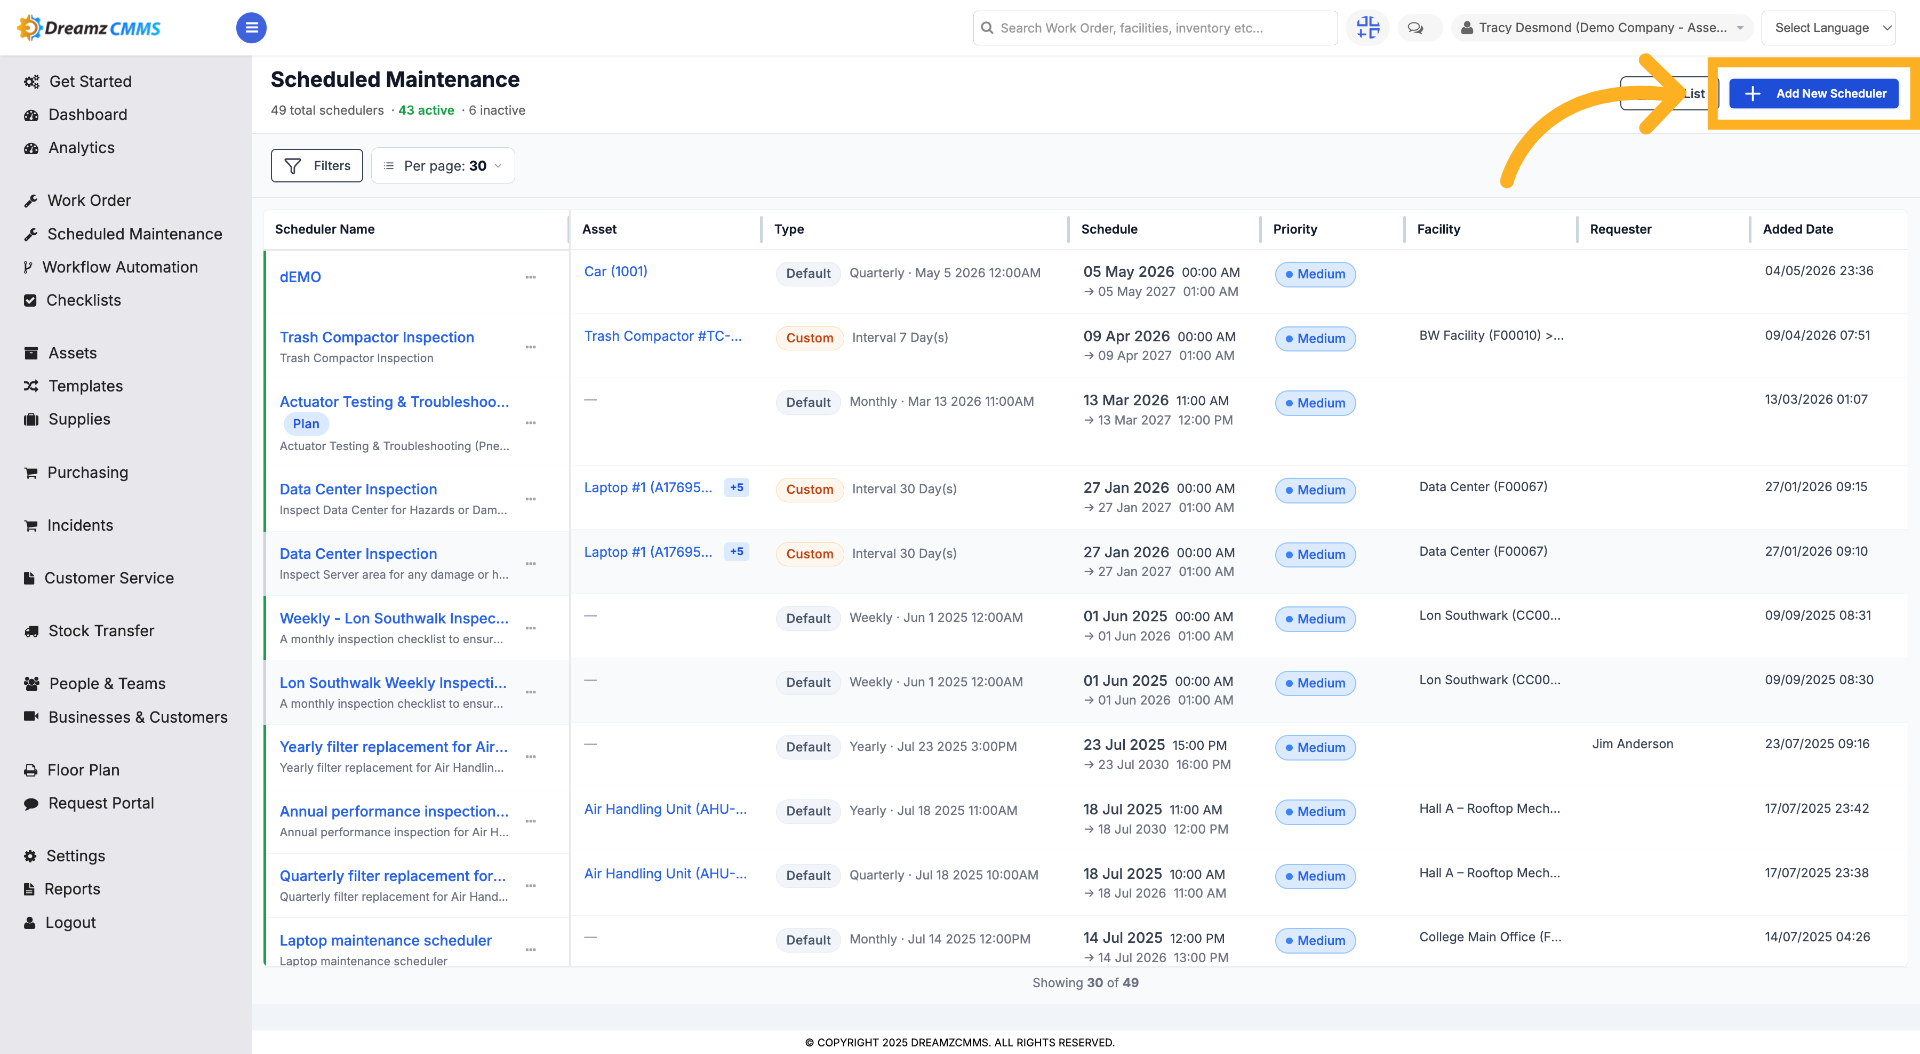Image resolution: width=1920 pixels, height=1054 pixels.
Task: Open three-dot menu for Yearly filter replacement
Action: click(531, 757)
